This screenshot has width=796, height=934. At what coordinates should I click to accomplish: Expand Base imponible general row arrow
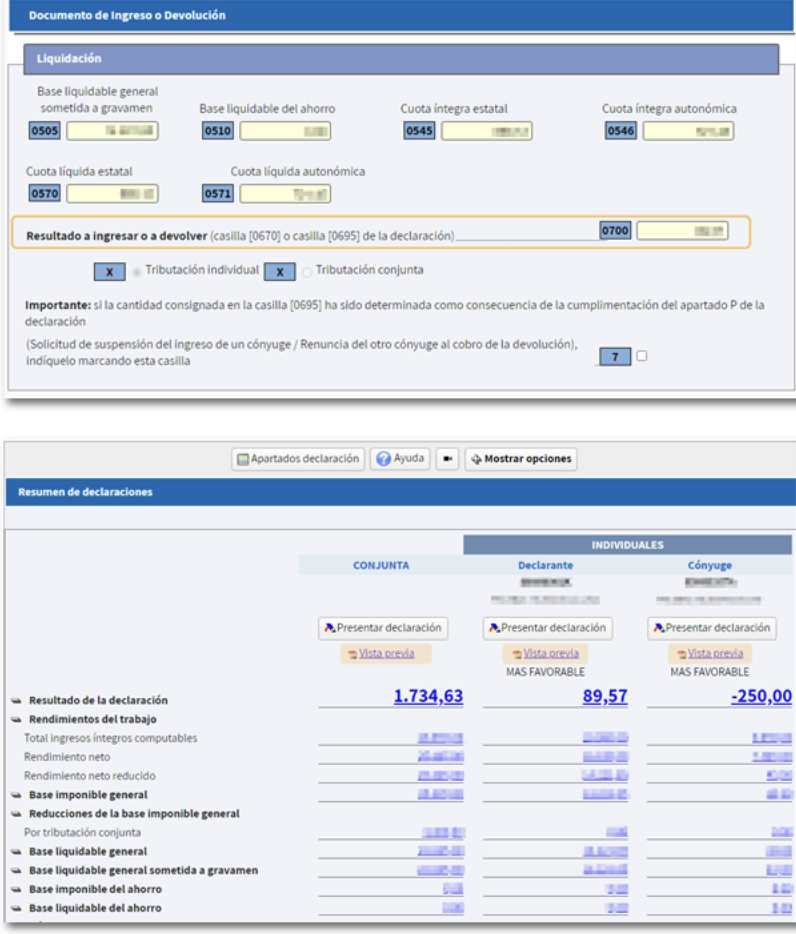16,795
